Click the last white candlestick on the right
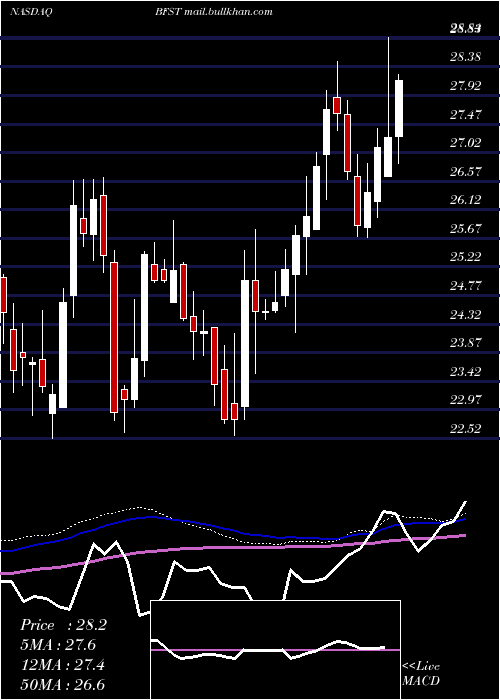 [399, 108]
